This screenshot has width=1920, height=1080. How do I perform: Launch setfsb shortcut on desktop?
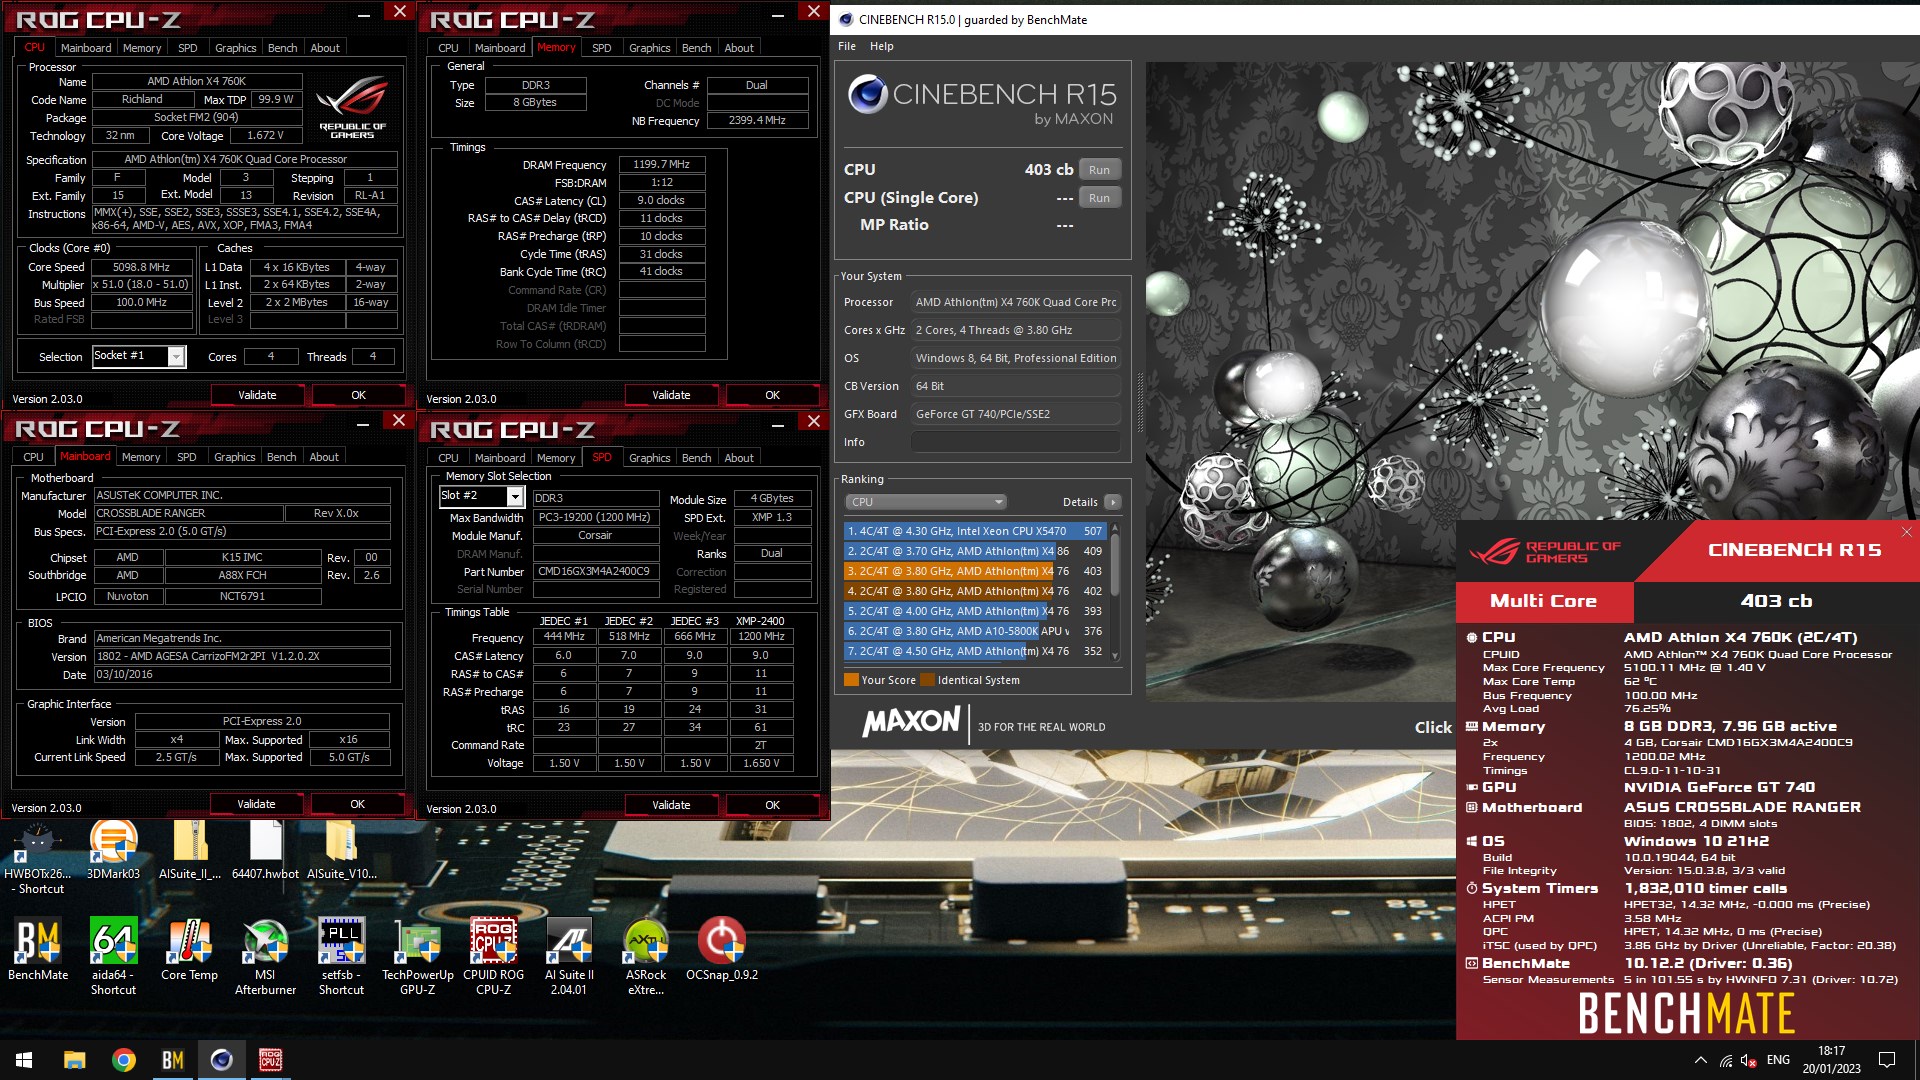pos(341,956)
